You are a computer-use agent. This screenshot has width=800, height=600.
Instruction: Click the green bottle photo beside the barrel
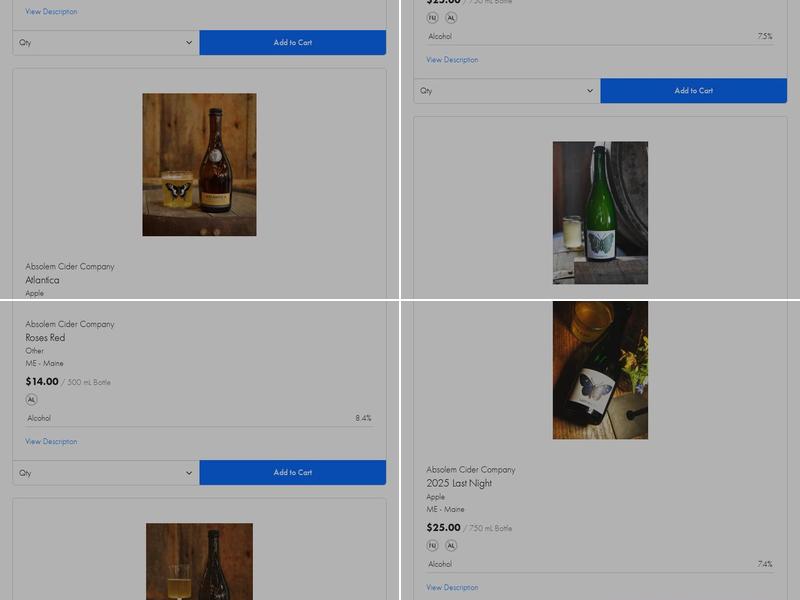pyautogui.click(x=600, y=213)
